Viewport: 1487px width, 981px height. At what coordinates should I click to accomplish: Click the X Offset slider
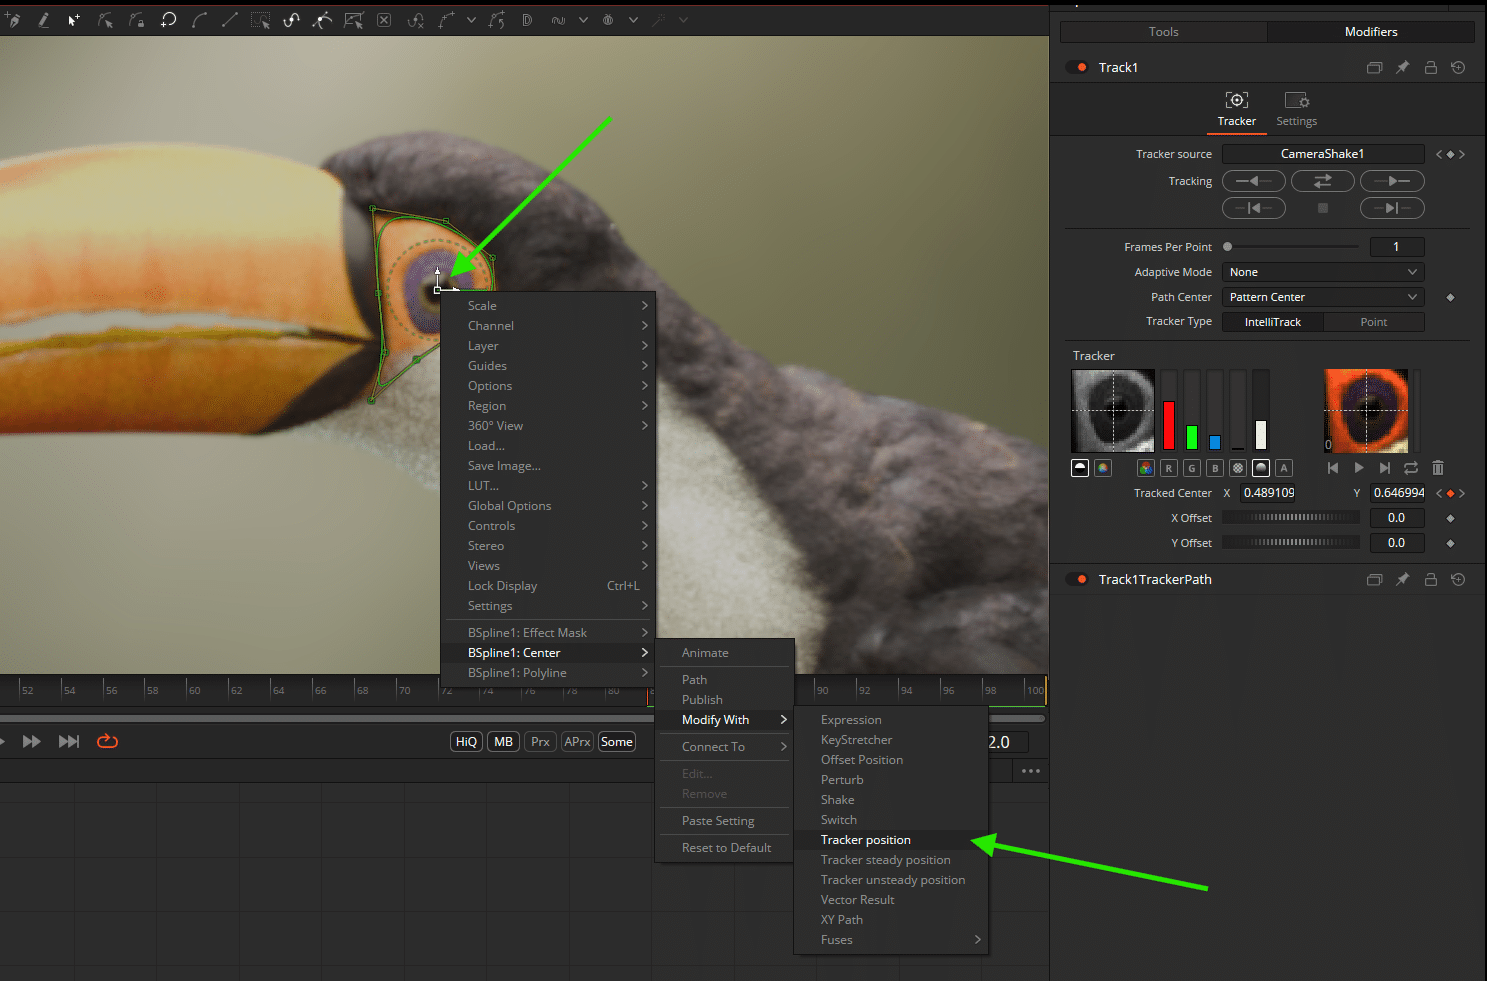click(x=1290, y=517)
